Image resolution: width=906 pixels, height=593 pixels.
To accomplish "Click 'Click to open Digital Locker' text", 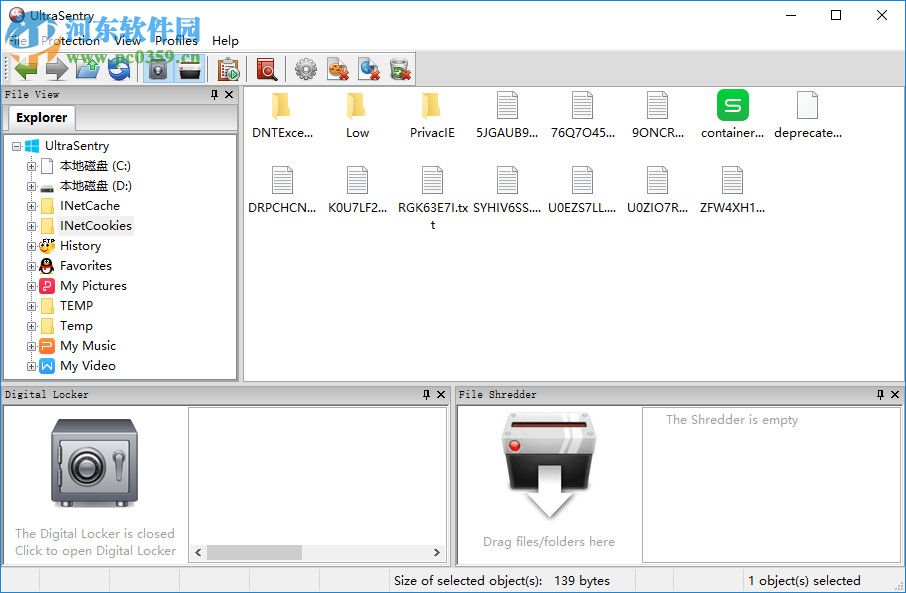I will 95,551.
